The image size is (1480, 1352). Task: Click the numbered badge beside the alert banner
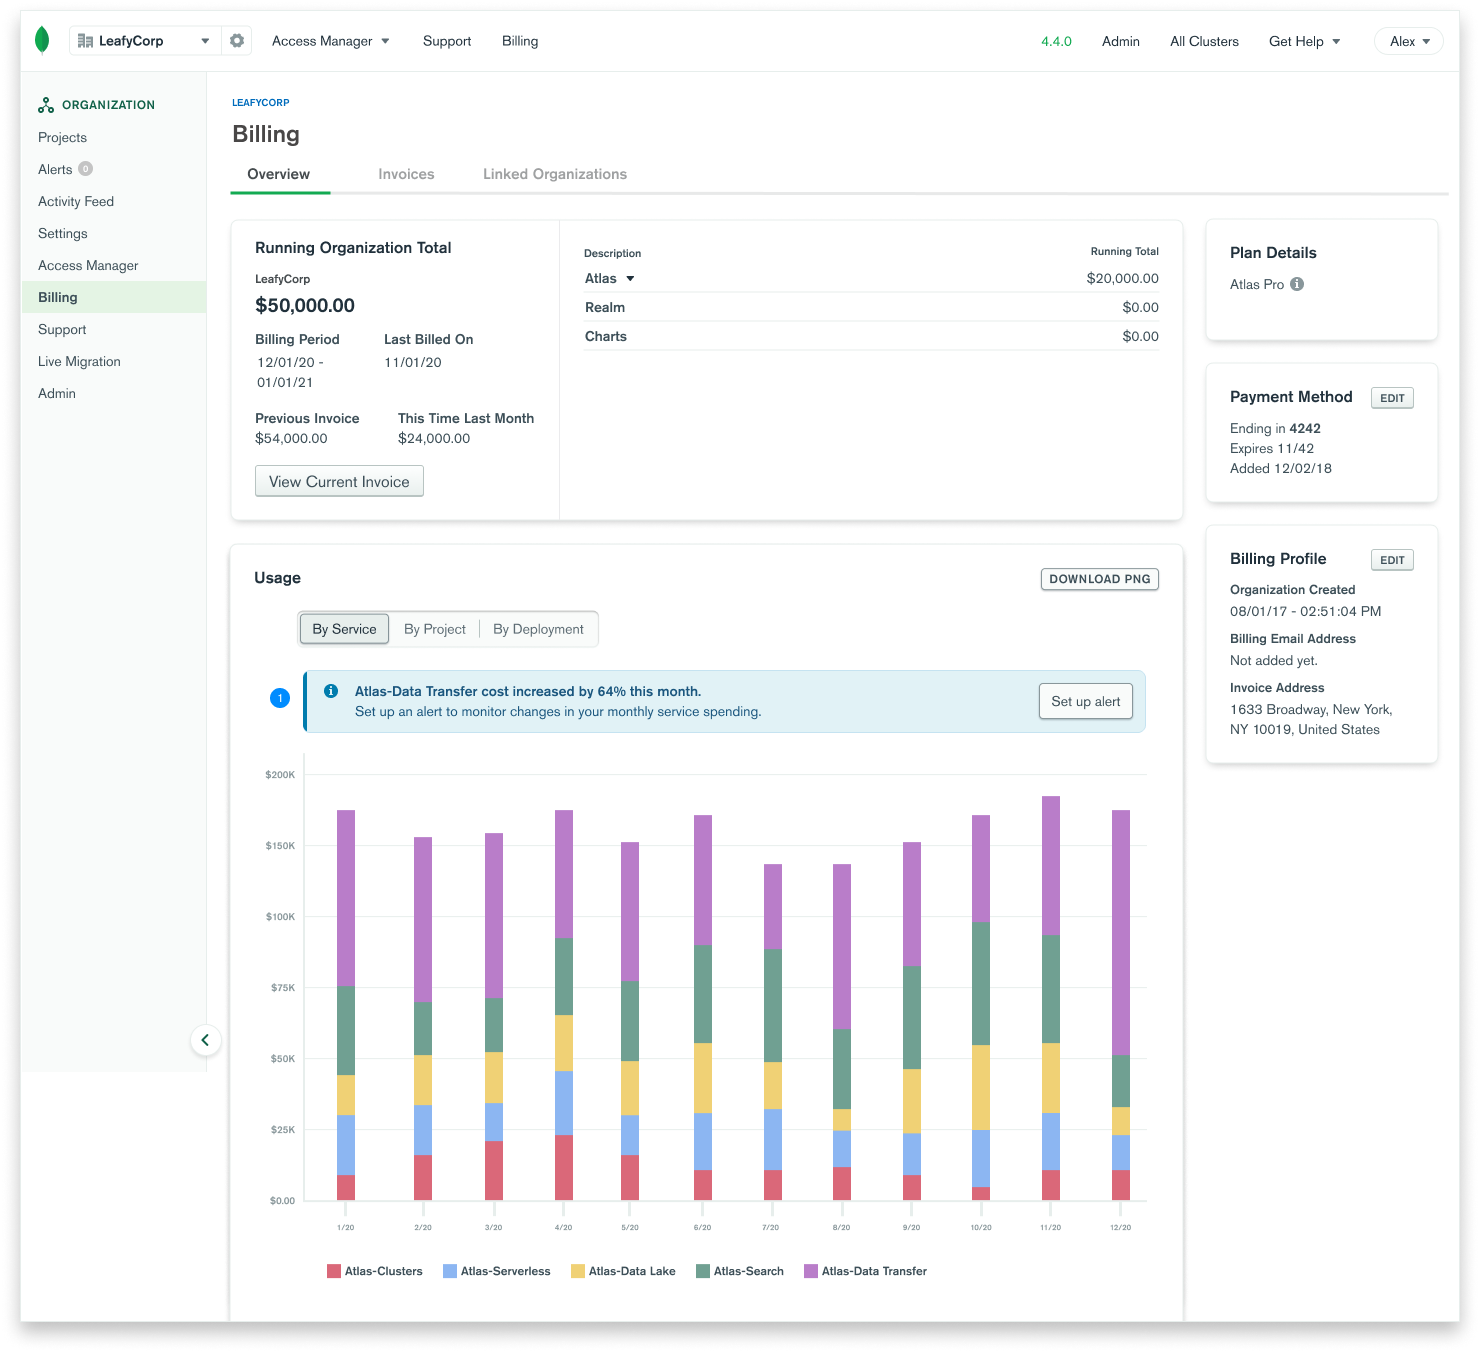[280, 698]
